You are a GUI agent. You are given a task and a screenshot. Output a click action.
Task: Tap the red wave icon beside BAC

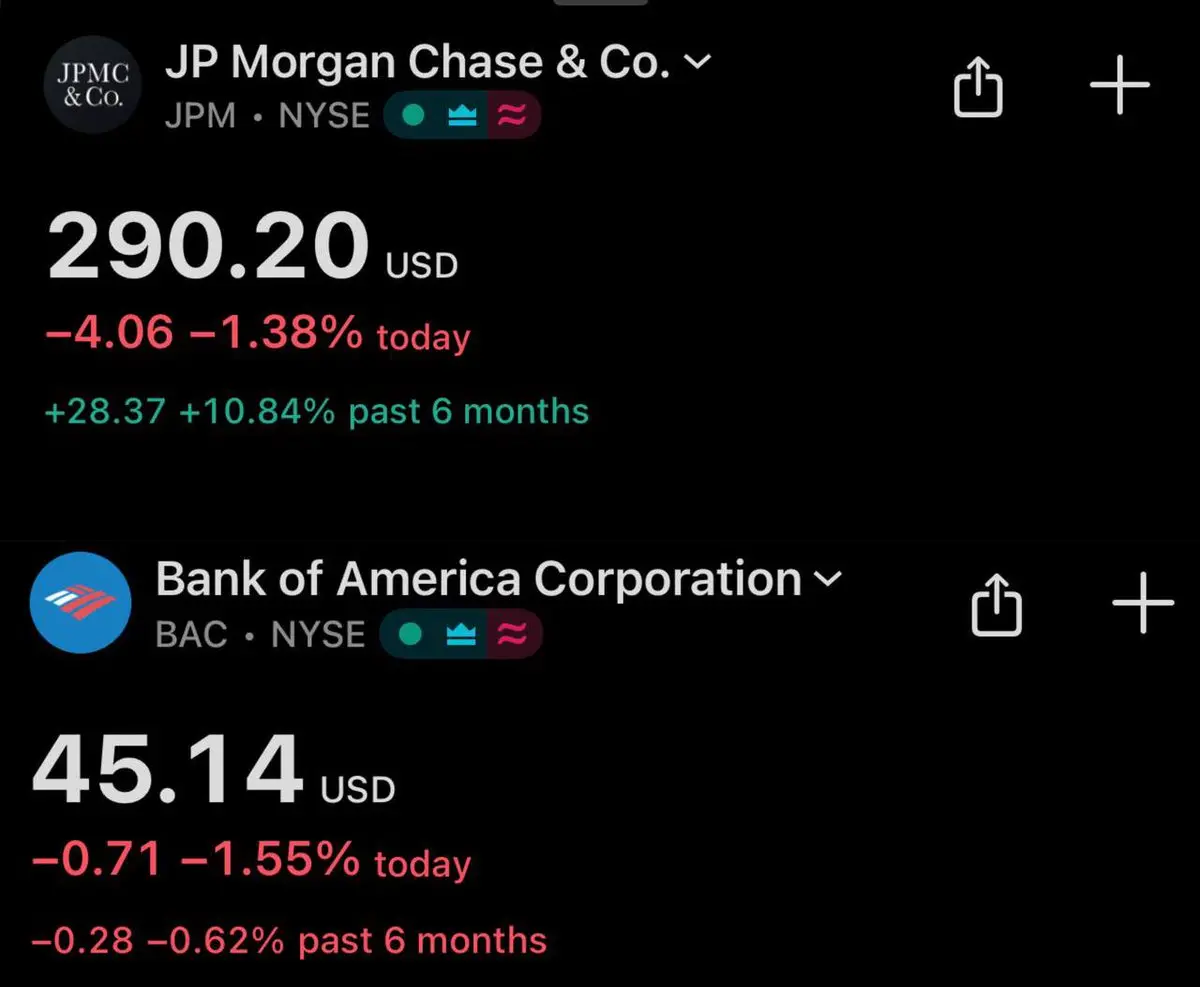(x=512, y=634)
